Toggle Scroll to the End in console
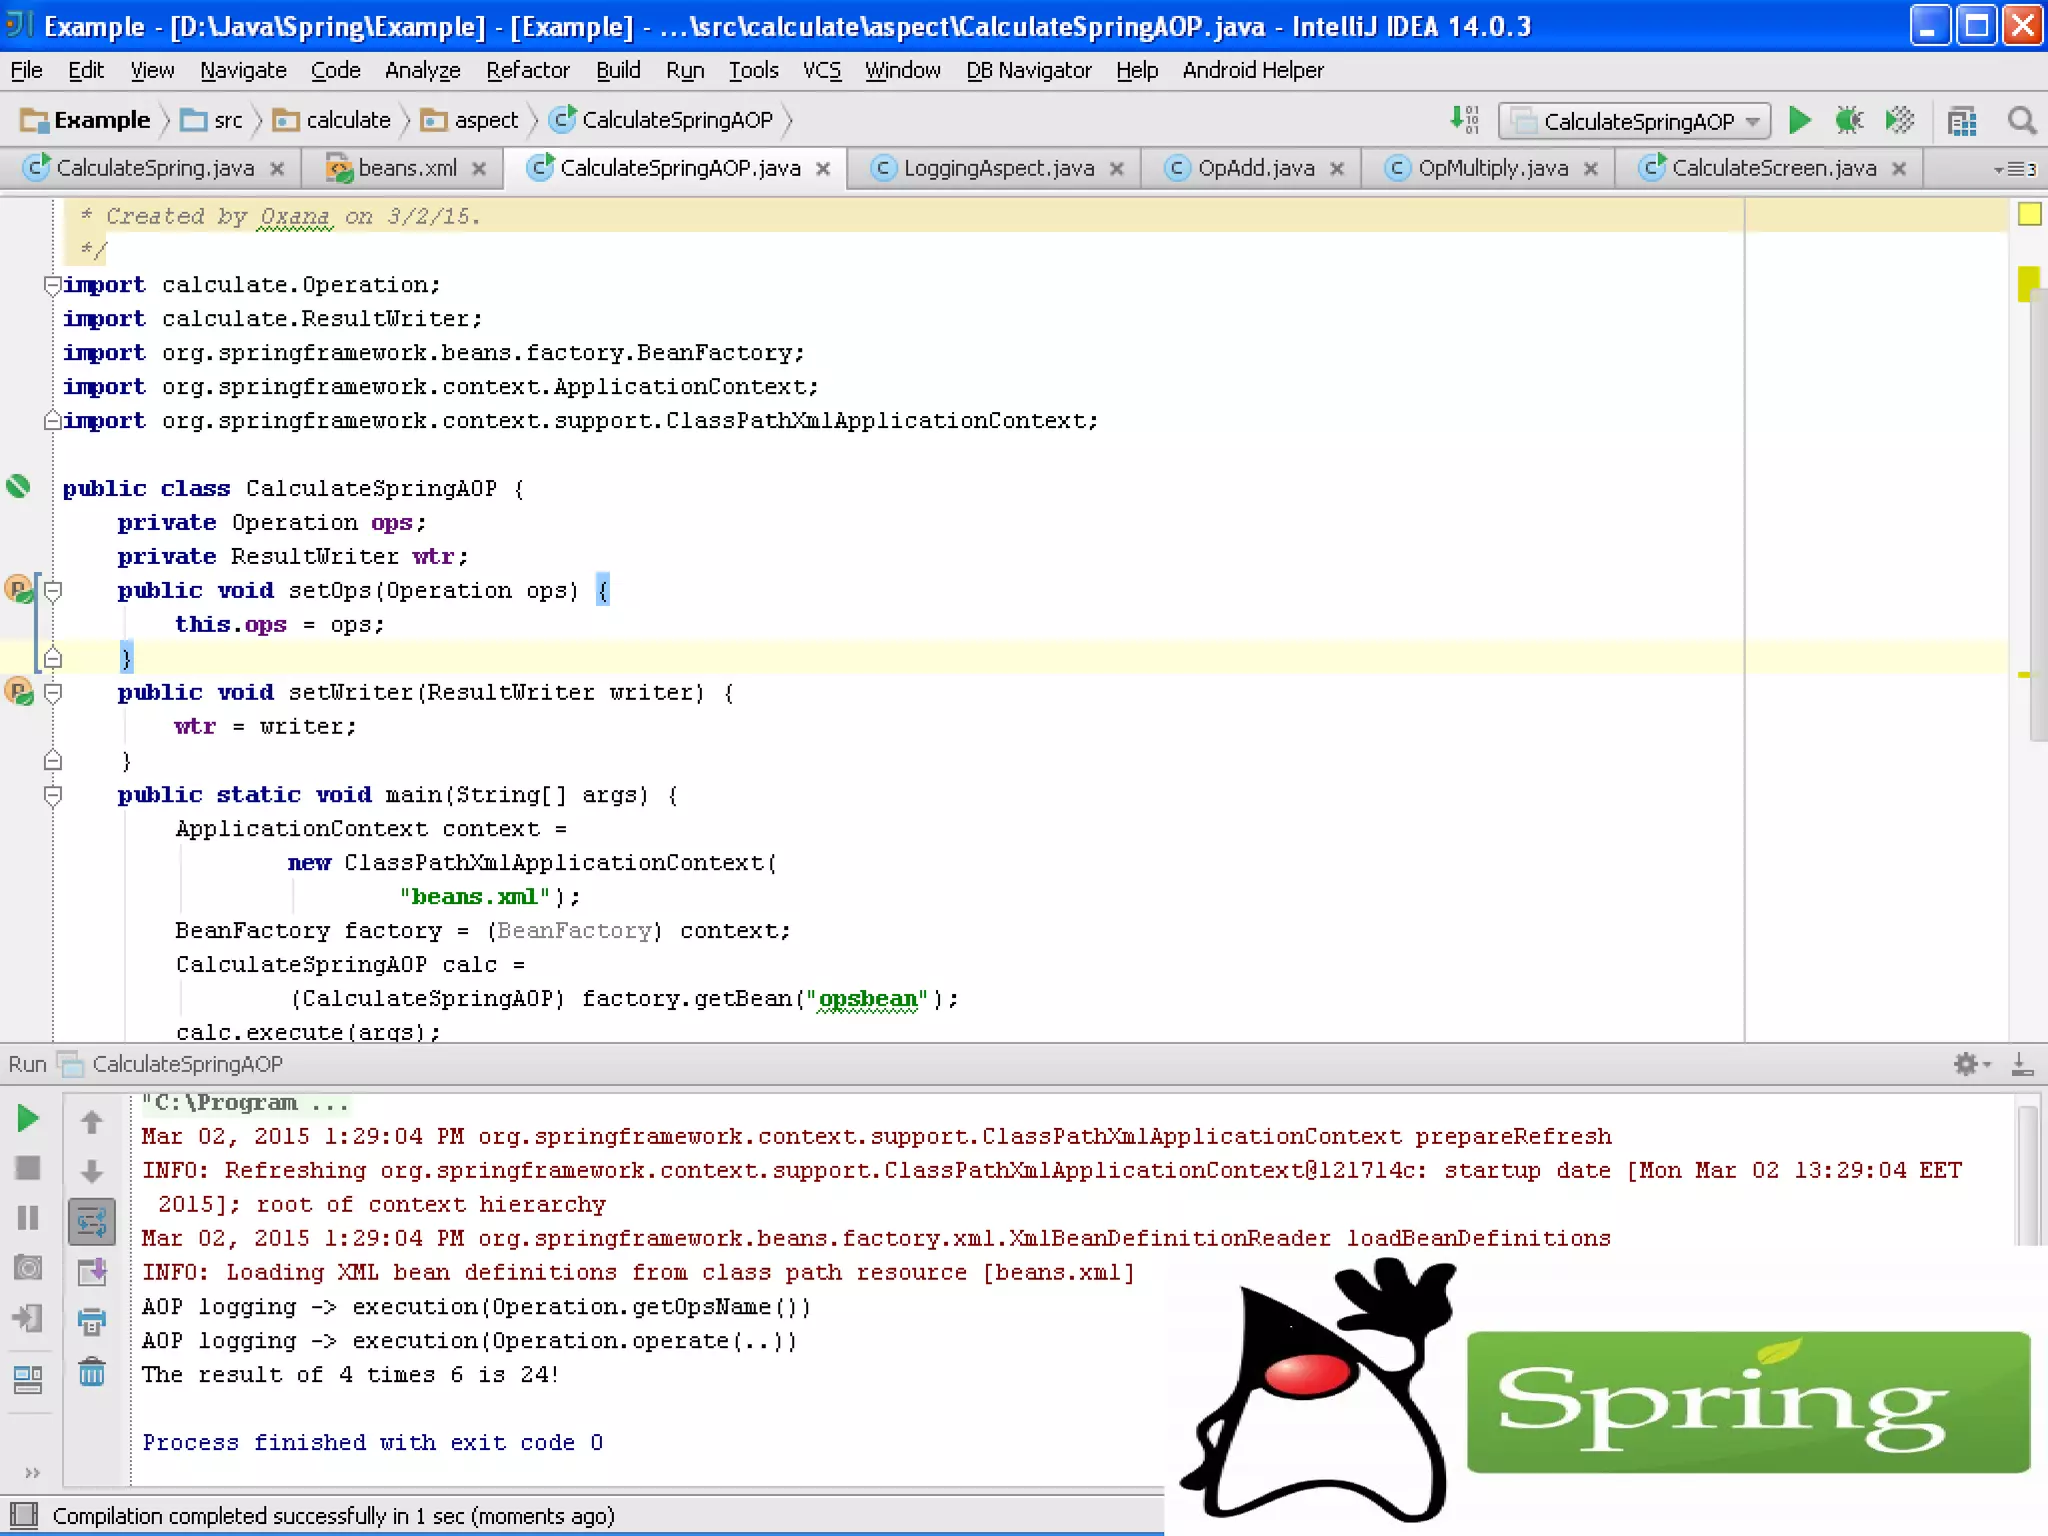 [x=91, y=1272]
